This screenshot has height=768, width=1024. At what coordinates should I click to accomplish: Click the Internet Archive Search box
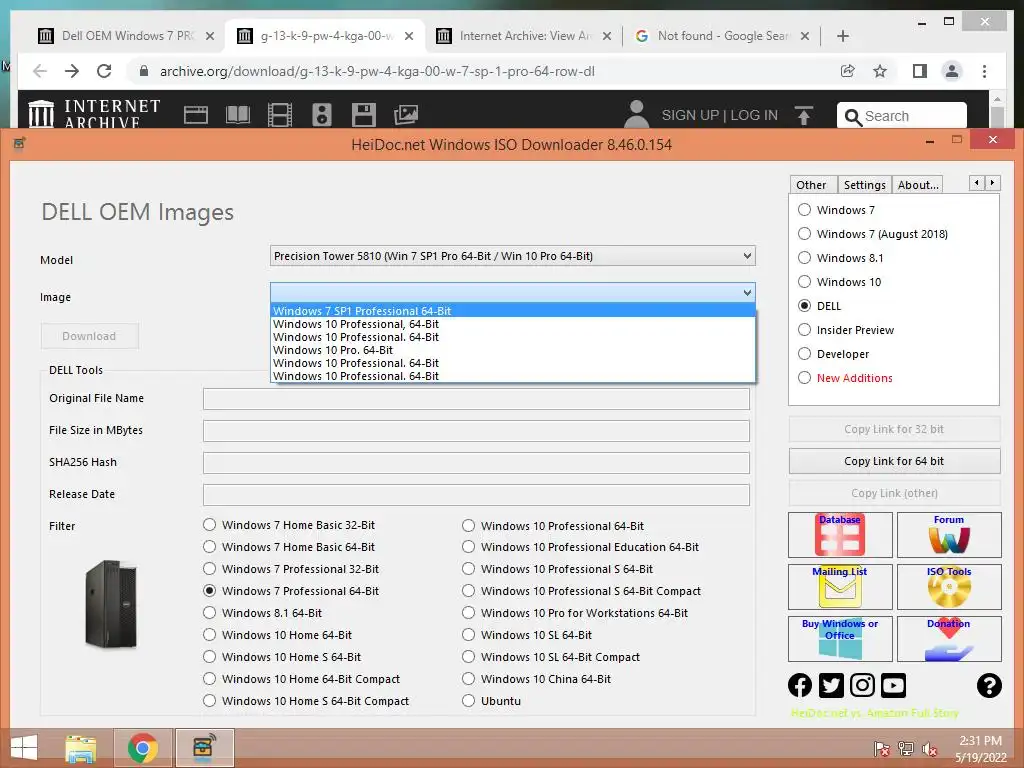902,116
